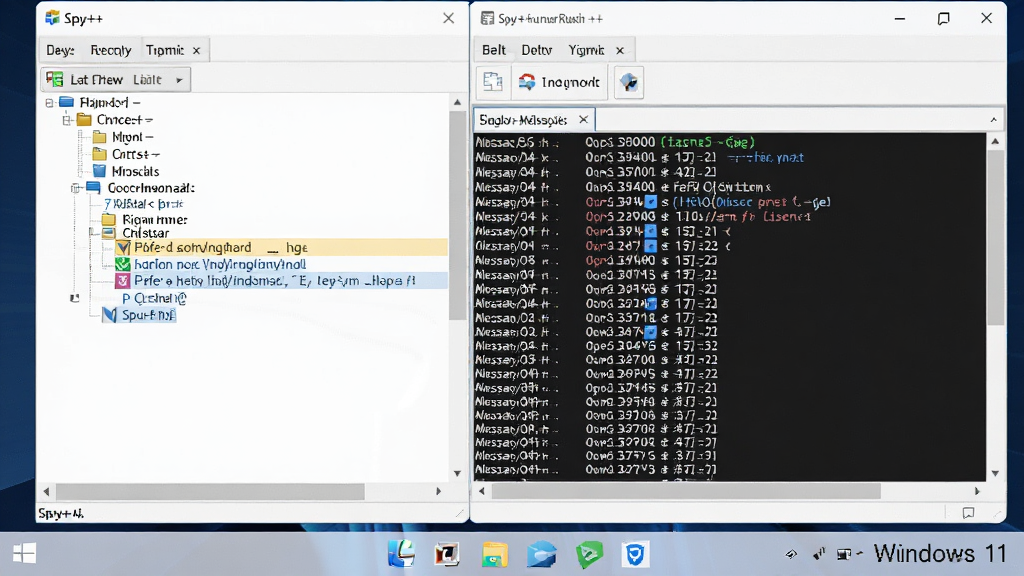This screenshot has width=1024, height=576.
Task: Click the green window-list icon on the left toolbar
Action: (x=55, y=80)
